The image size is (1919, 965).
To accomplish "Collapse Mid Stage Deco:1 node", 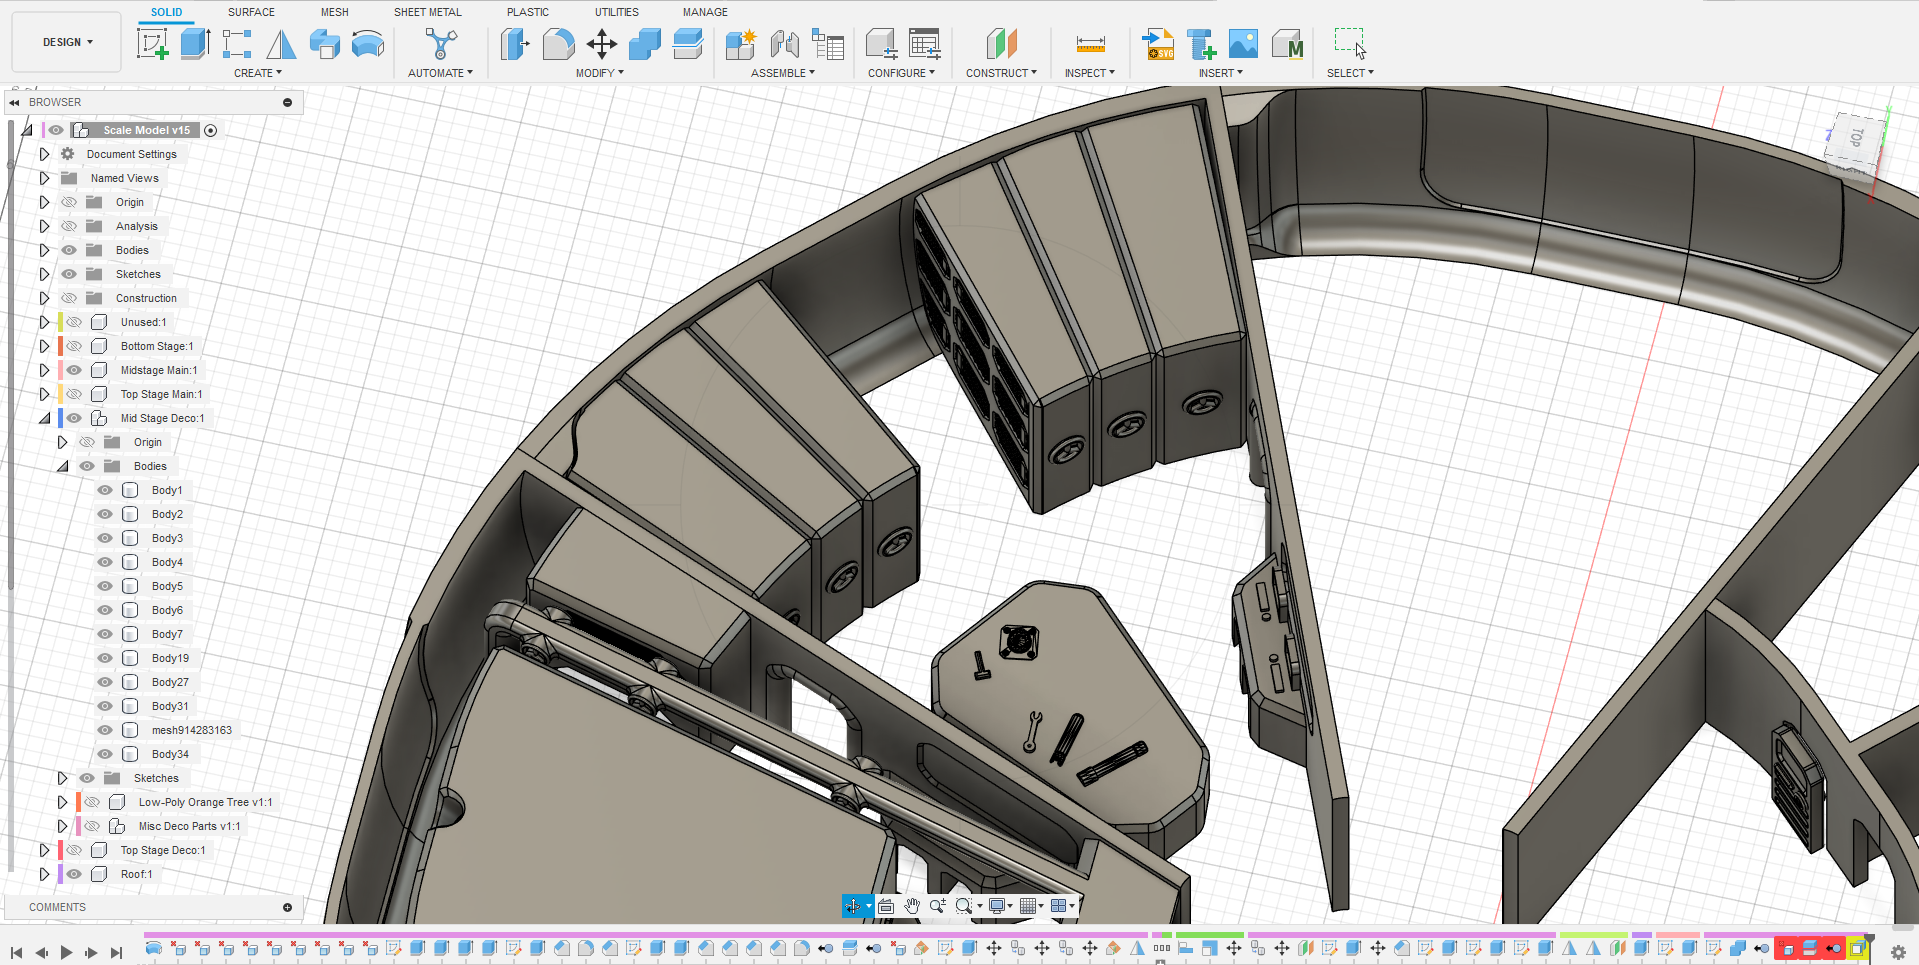I will pyautogui.click(x=44, y=418).
